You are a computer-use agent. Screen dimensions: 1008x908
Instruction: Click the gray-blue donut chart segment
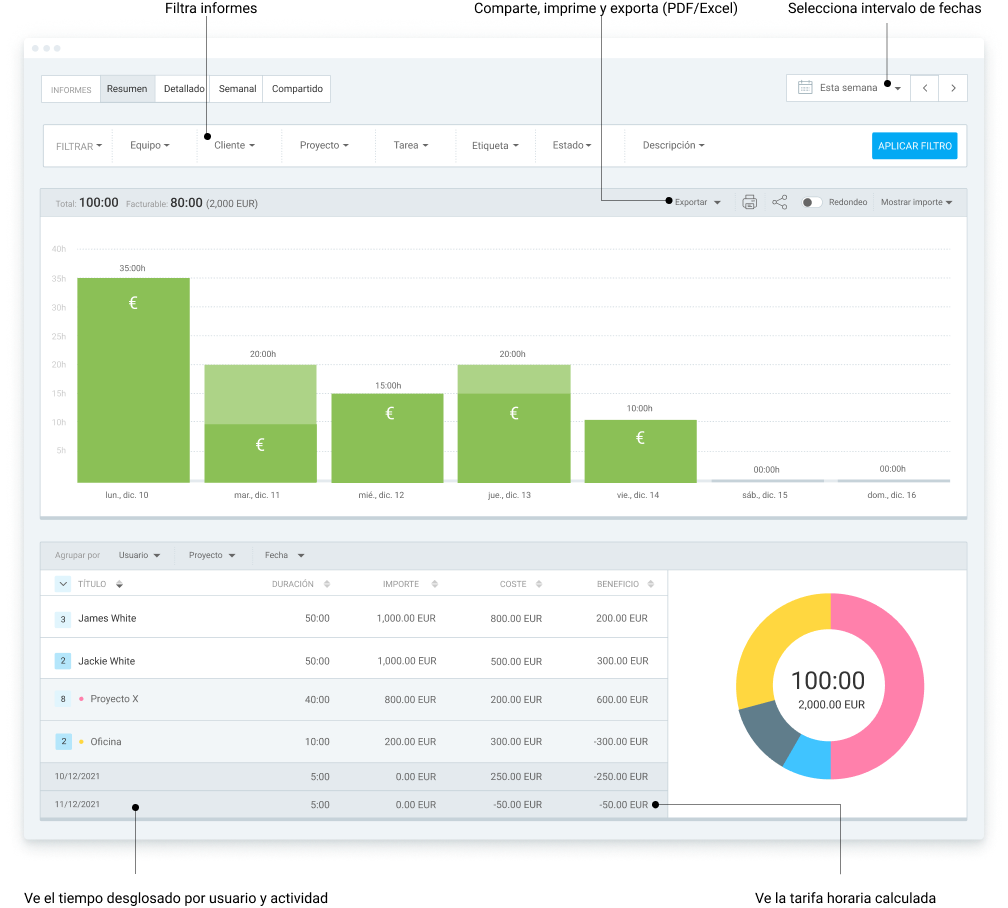pyautogui.click(x=766, y=728)
